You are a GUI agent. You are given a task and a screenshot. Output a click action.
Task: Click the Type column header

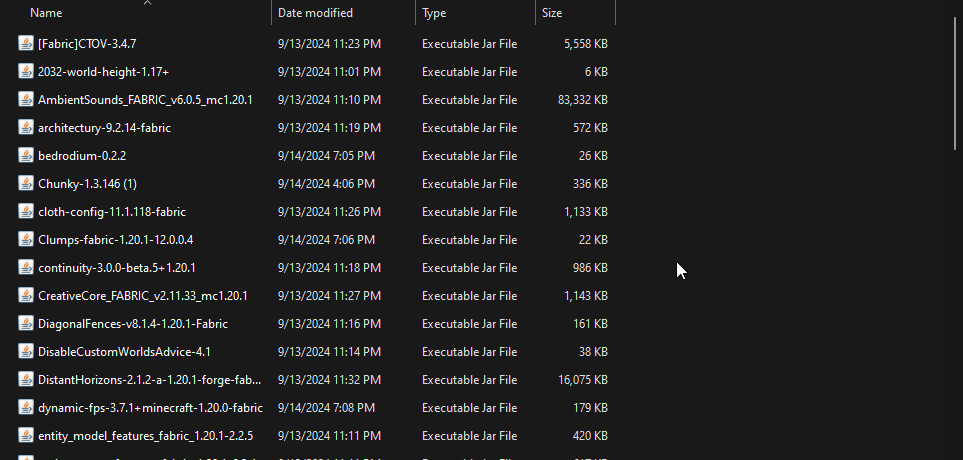click(x=434, y=14)
